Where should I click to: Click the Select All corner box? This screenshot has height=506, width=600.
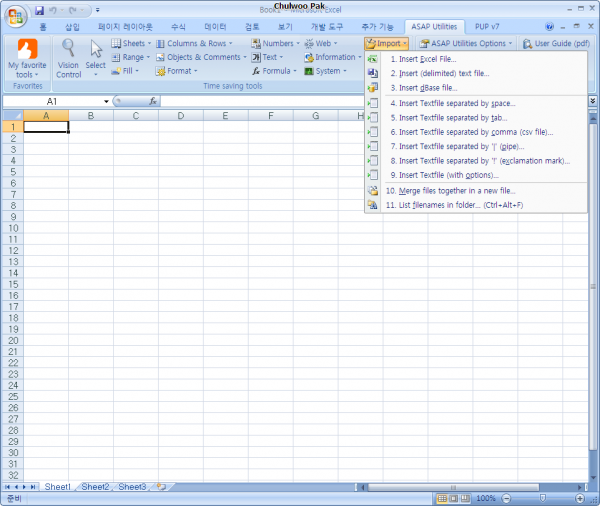point(13,115)
